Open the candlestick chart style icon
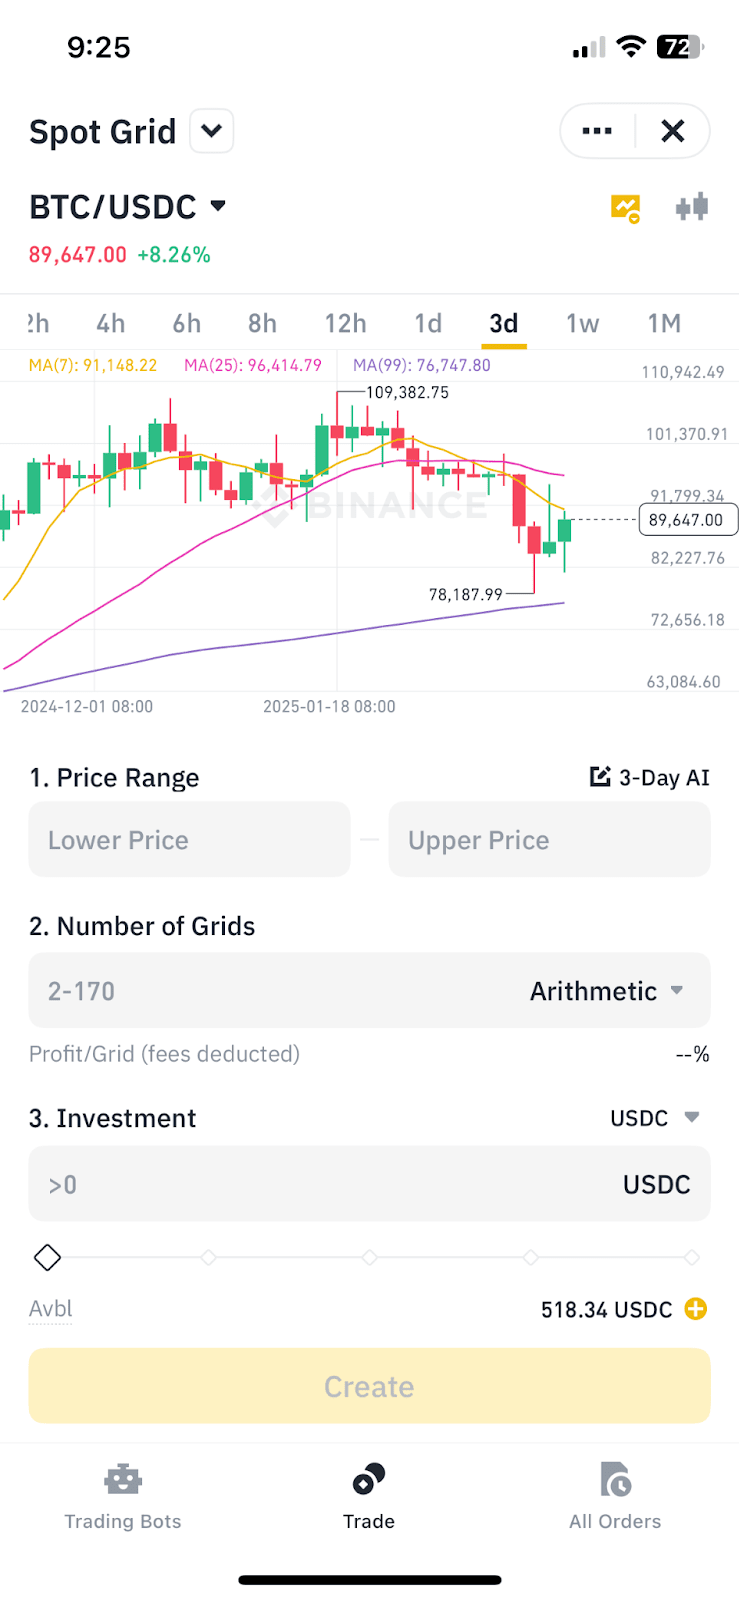The width and height of the screenshot is (739, 1600). 691,207
